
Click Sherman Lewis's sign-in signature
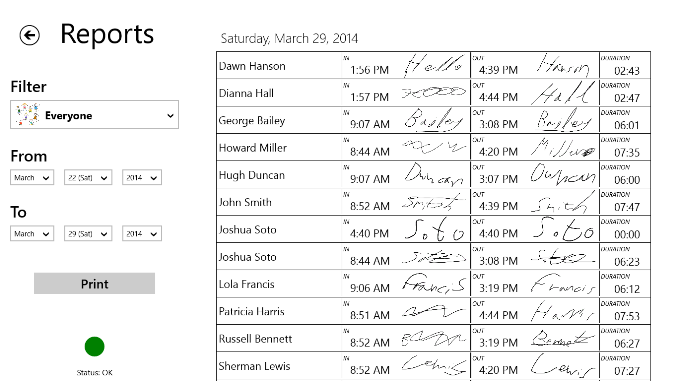434,365
